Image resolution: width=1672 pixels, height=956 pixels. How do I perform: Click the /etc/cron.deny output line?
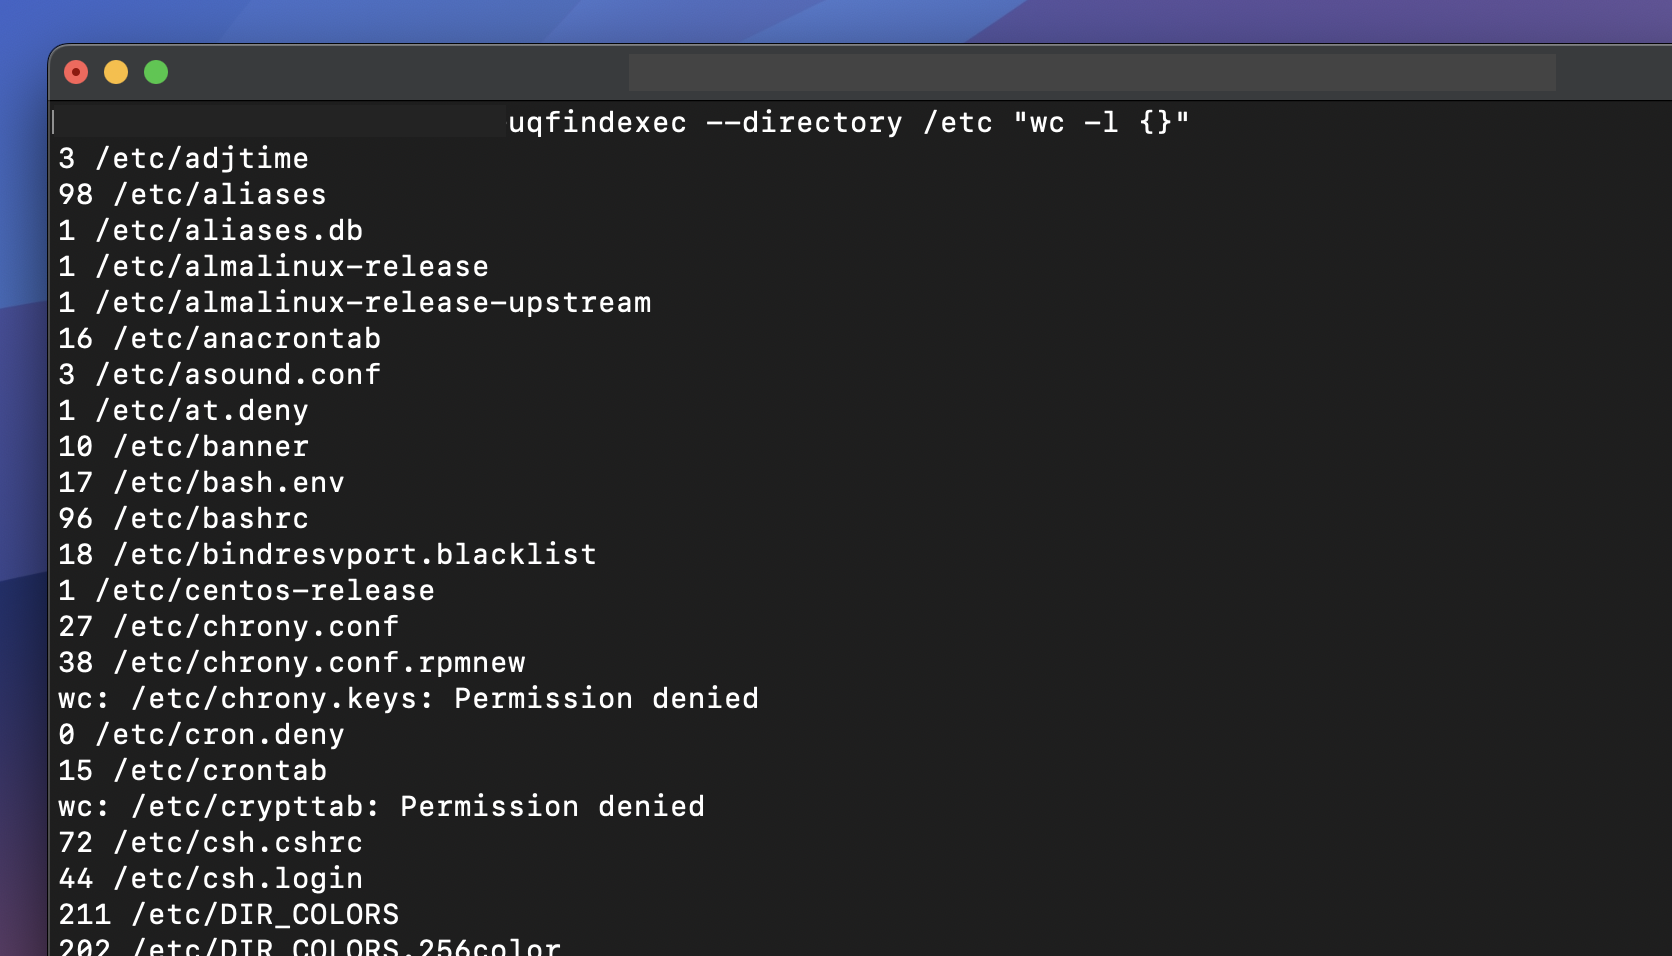click(201, 735)
